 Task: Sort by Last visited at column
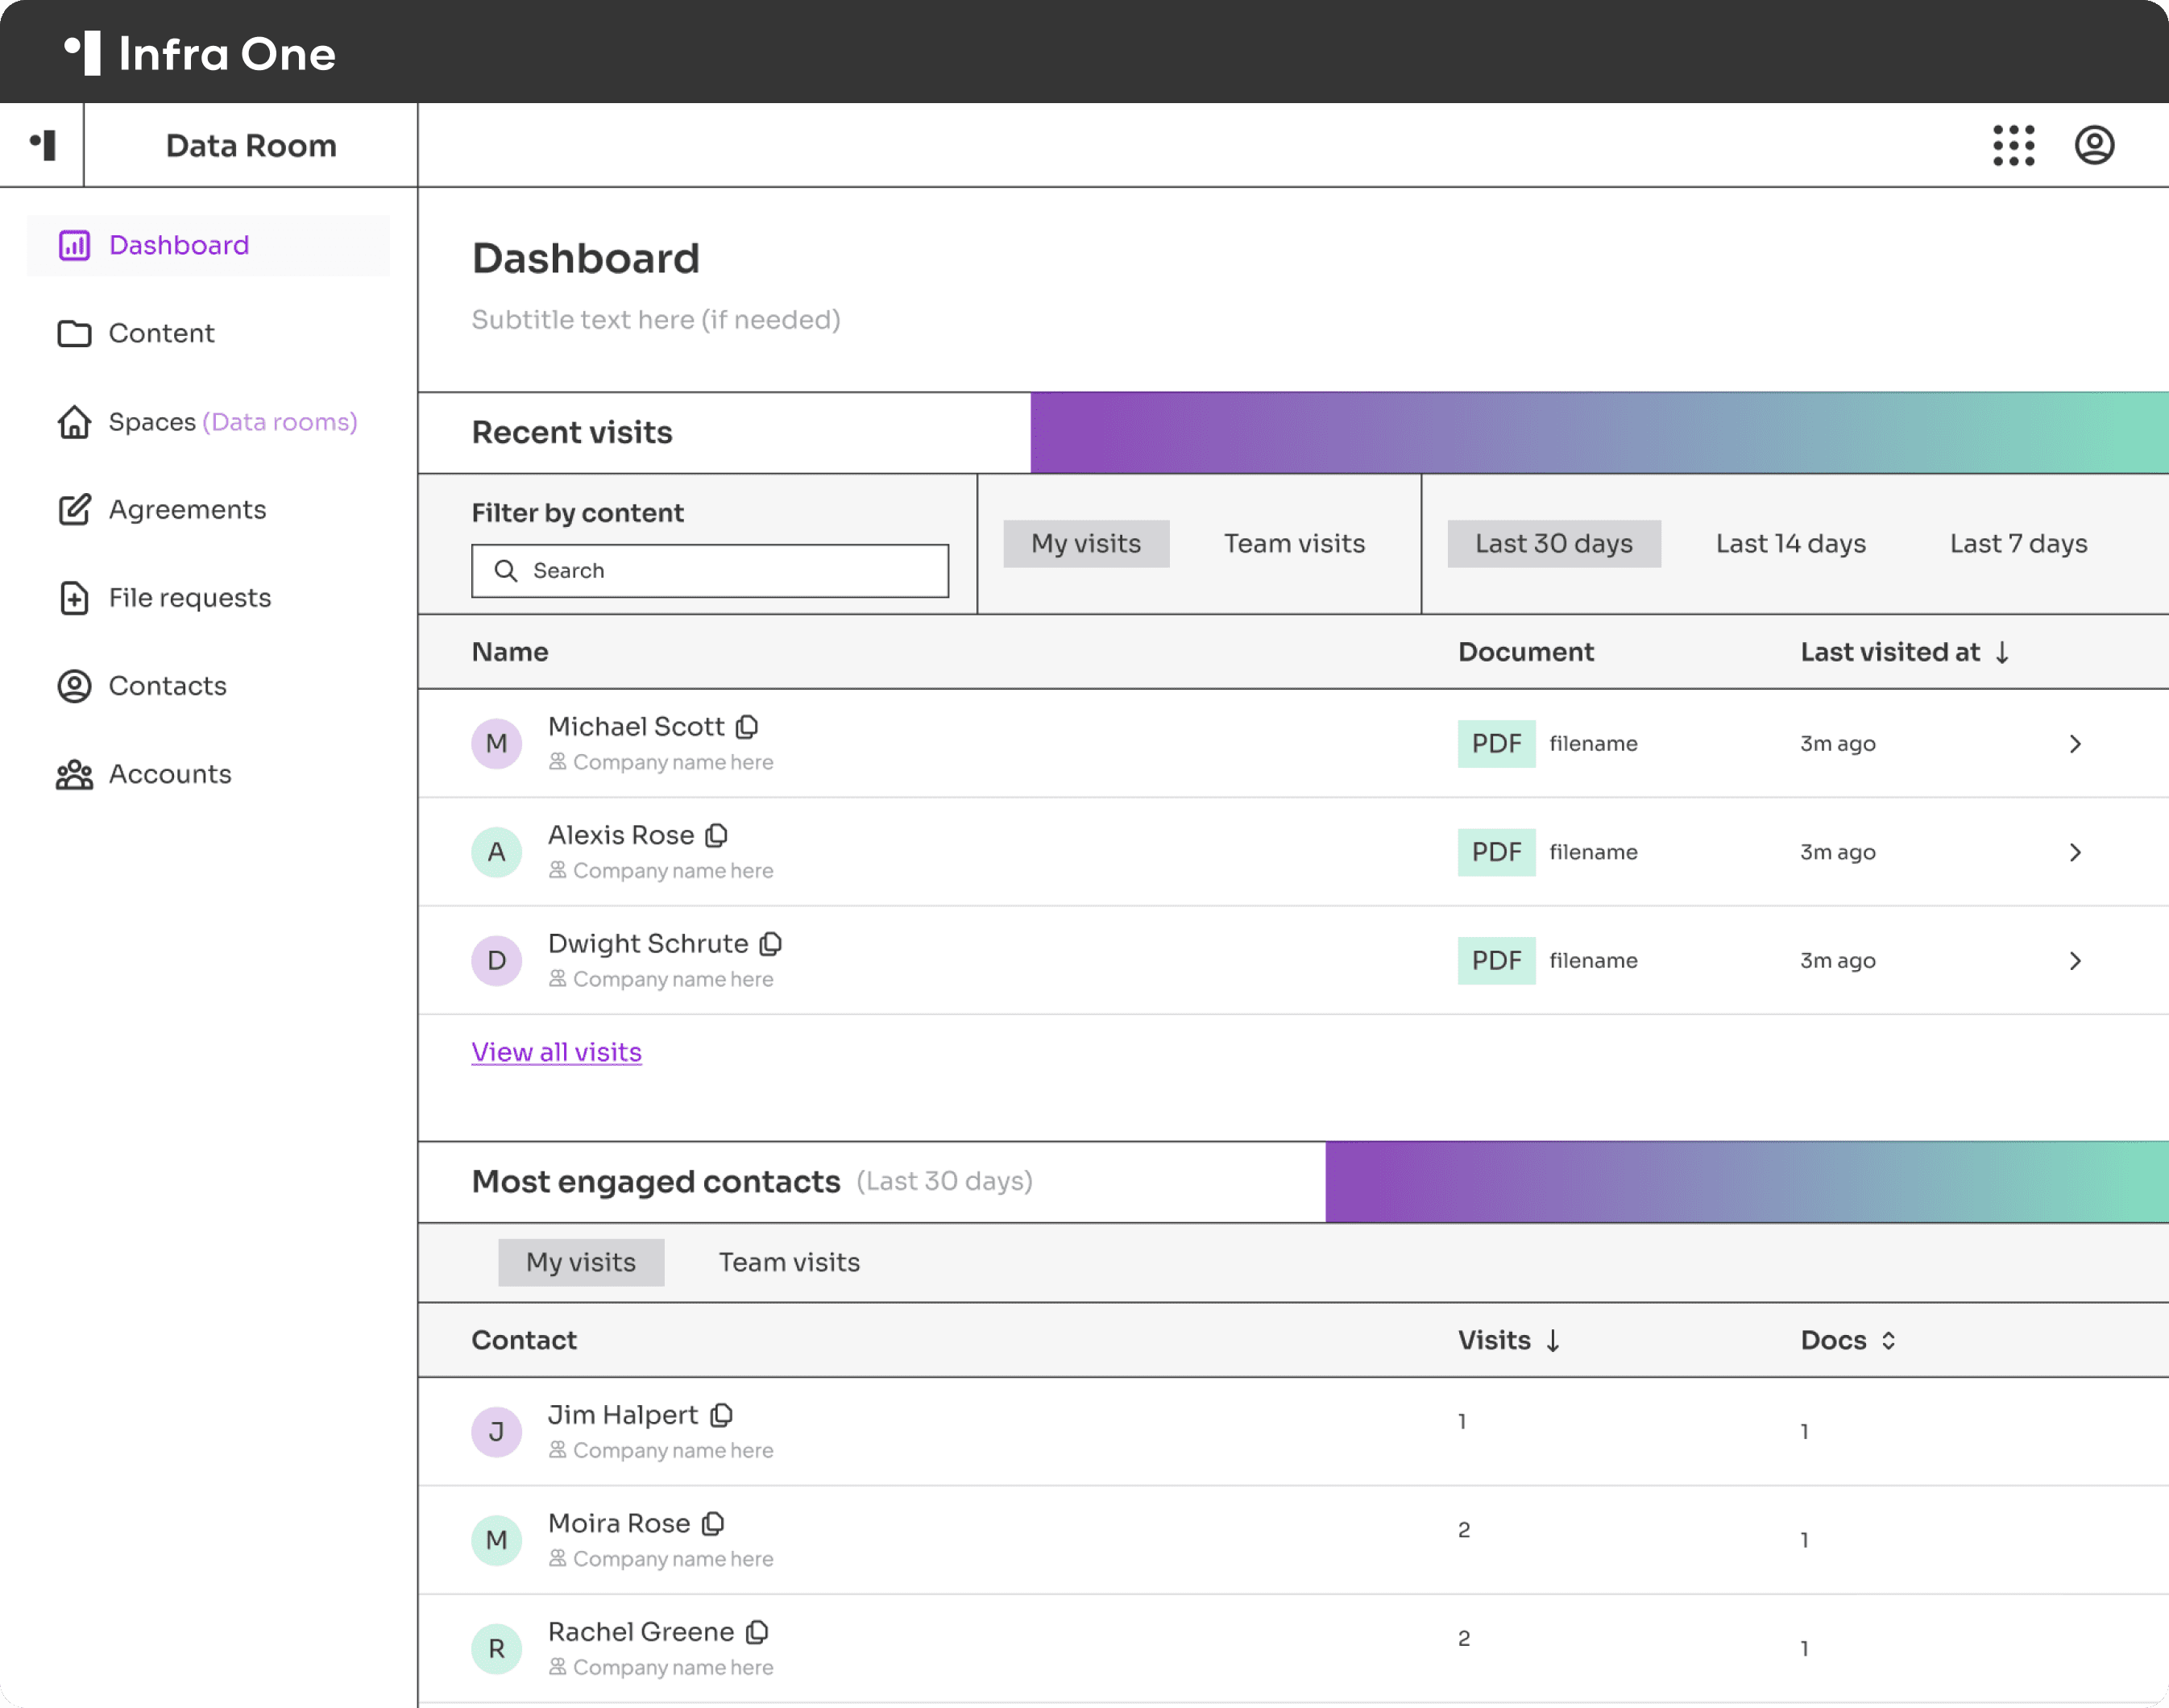click(1905, 652)
